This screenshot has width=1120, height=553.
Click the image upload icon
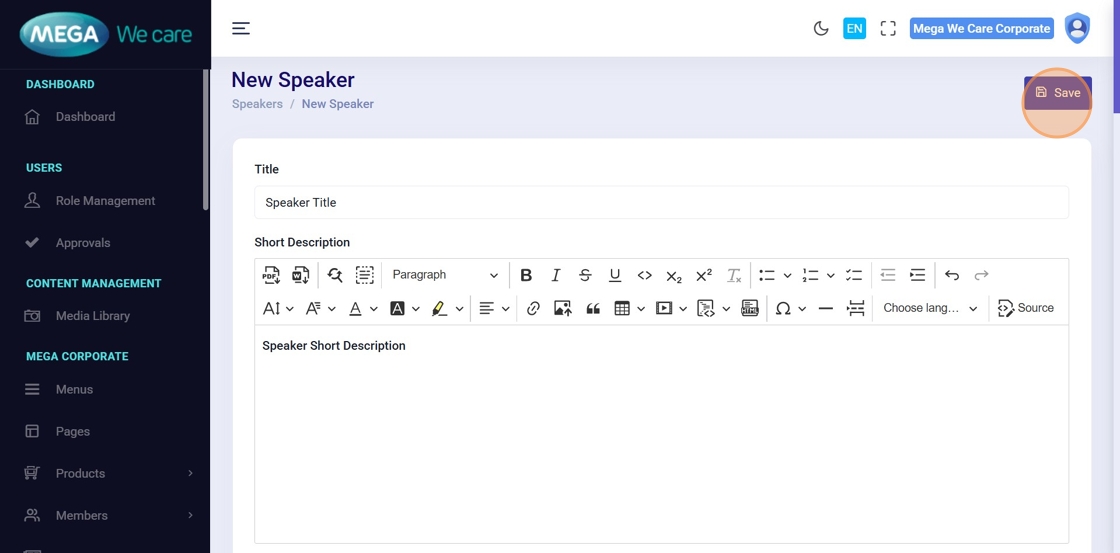(562, 308)
